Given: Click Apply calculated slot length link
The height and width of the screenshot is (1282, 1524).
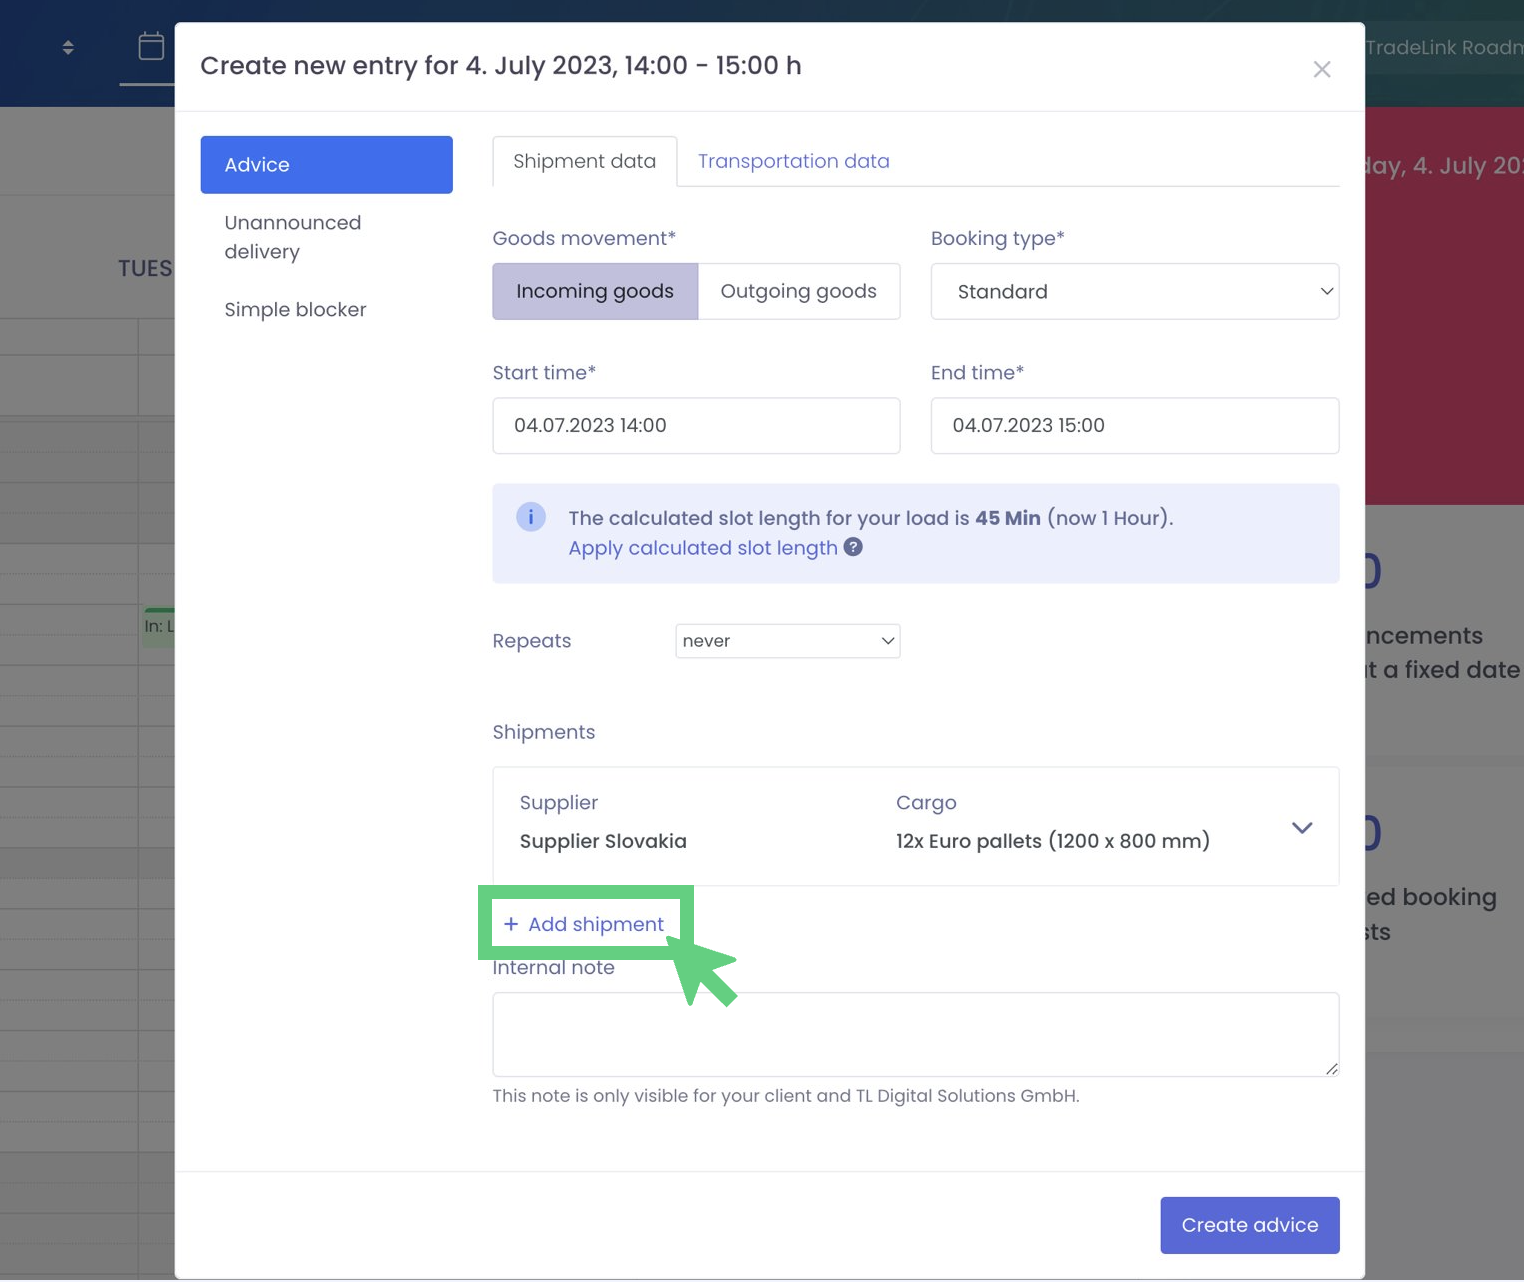Looking at the screenshot, I should [702, 548].
